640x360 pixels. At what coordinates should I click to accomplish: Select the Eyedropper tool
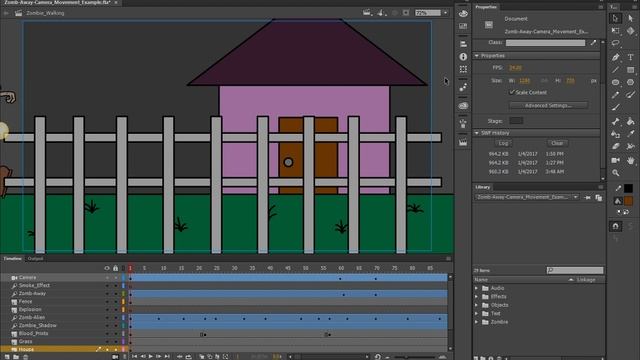[x=631, y=134]
